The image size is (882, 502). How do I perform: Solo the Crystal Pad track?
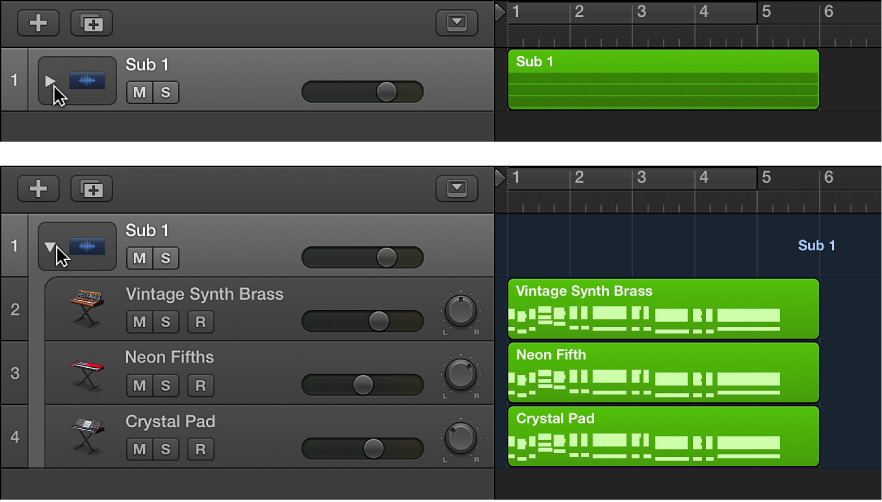pos(165,449)
